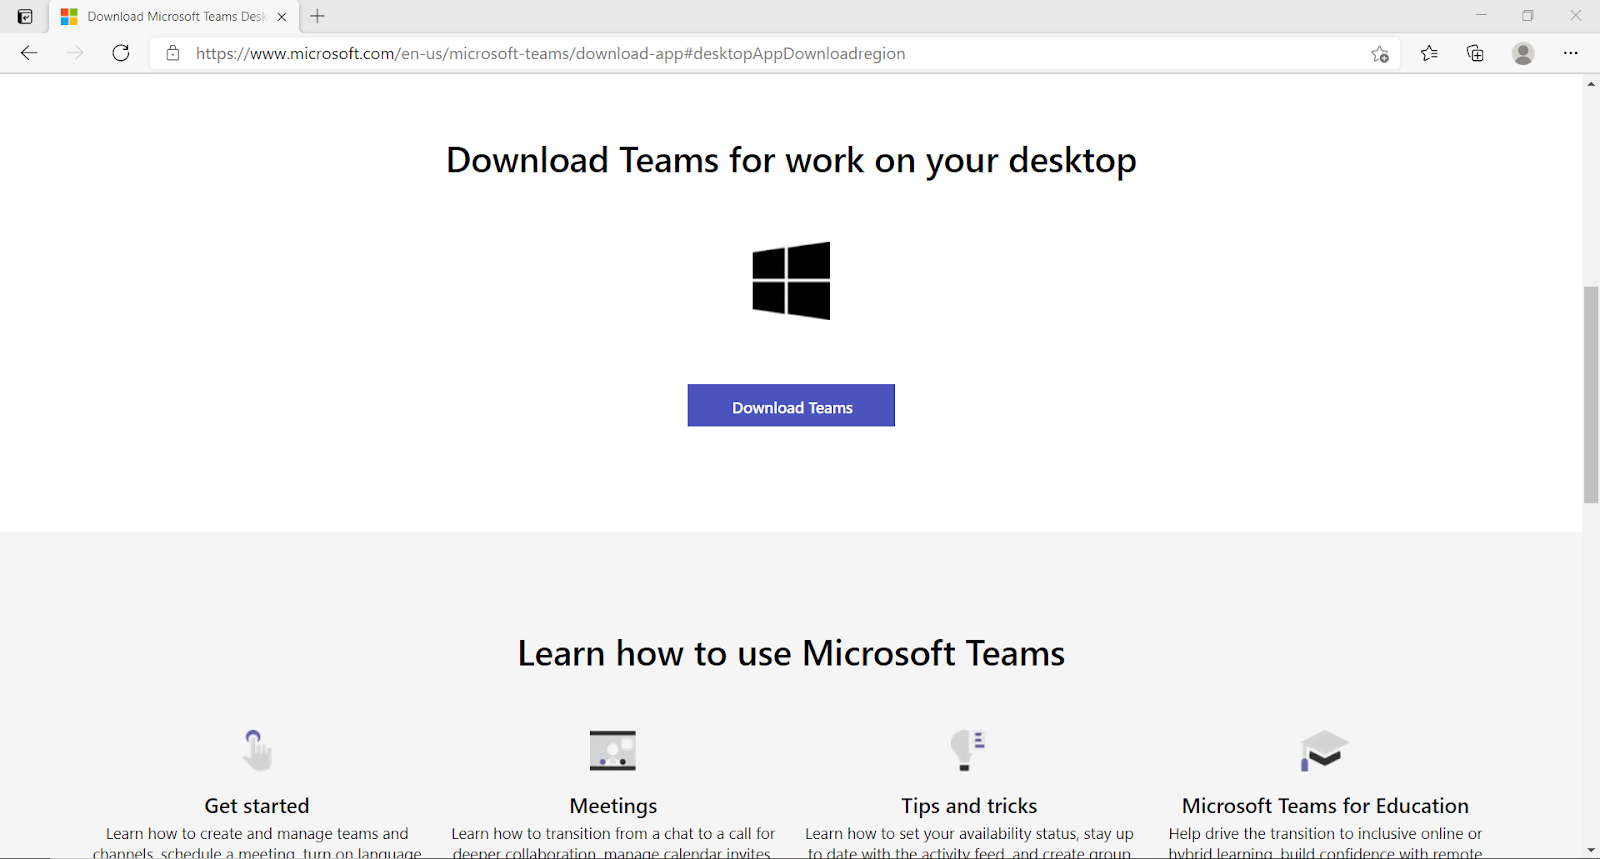Screen dimensions: 1600x859
Task: Click the Download Teams button
Action: (x=791, y=405)
